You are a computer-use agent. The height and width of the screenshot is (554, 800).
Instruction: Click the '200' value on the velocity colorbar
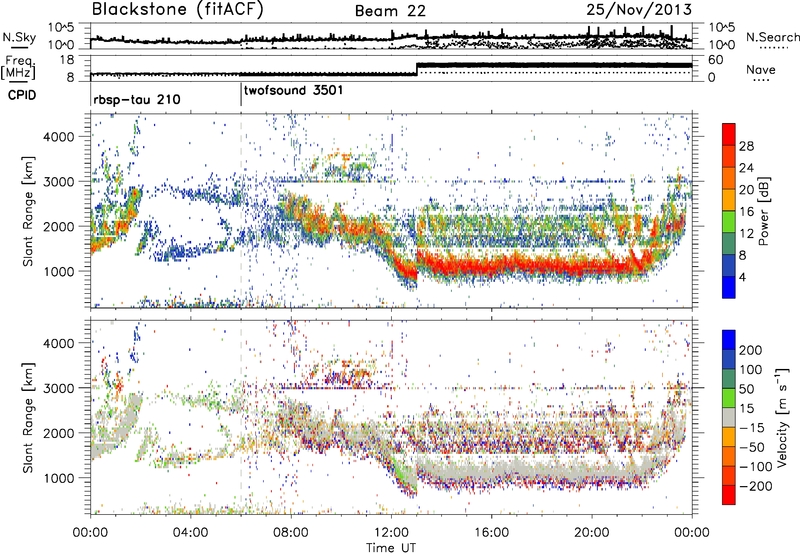[x=751, y=350]
